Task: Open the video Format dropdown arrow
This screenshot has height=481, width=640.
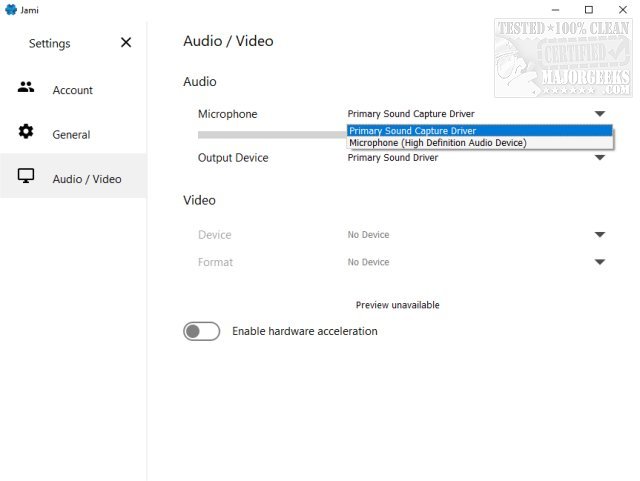Action: click(x=600, y=262)
